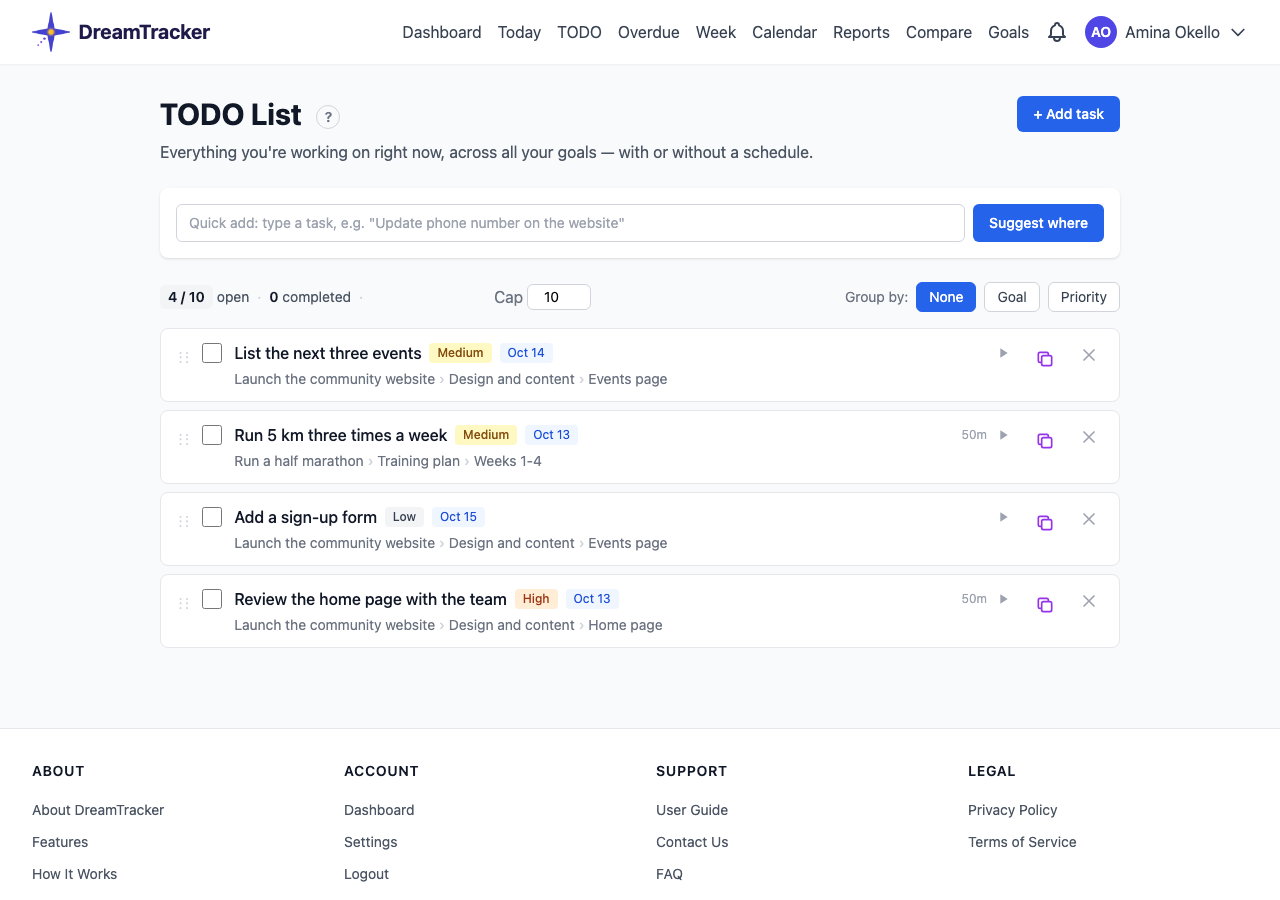Go to Dashboard in top navigation

point(442,32)
